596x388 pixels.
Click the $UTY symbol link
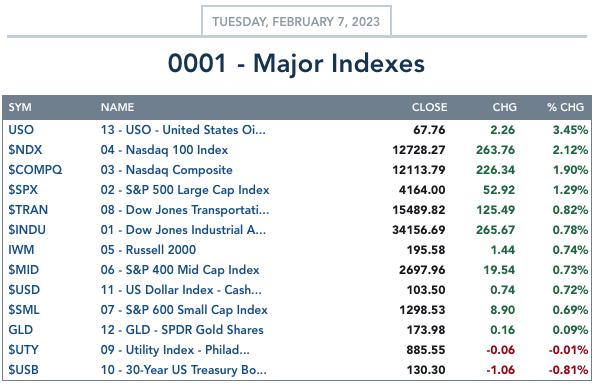click(23, 350)
